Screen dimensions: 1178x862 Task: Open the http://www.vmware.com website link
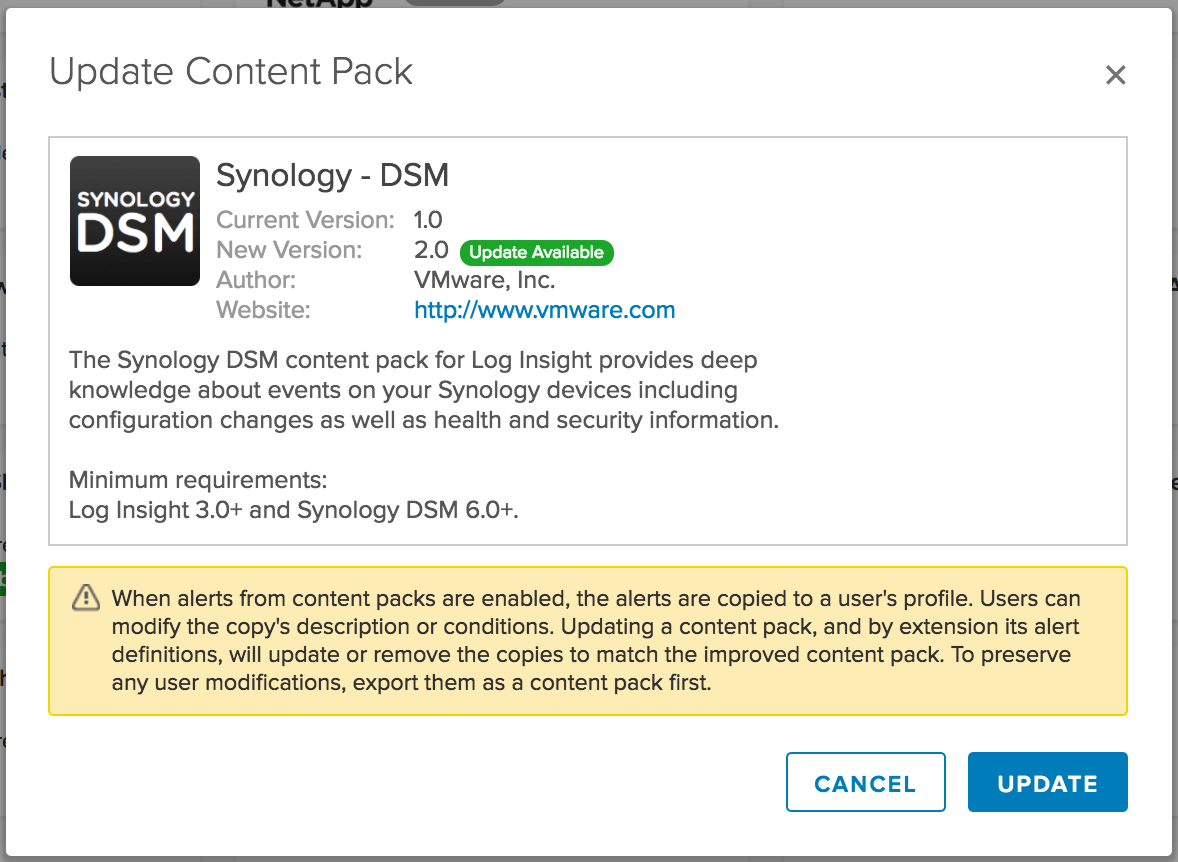pyautogui.click(x=545, y=310)
